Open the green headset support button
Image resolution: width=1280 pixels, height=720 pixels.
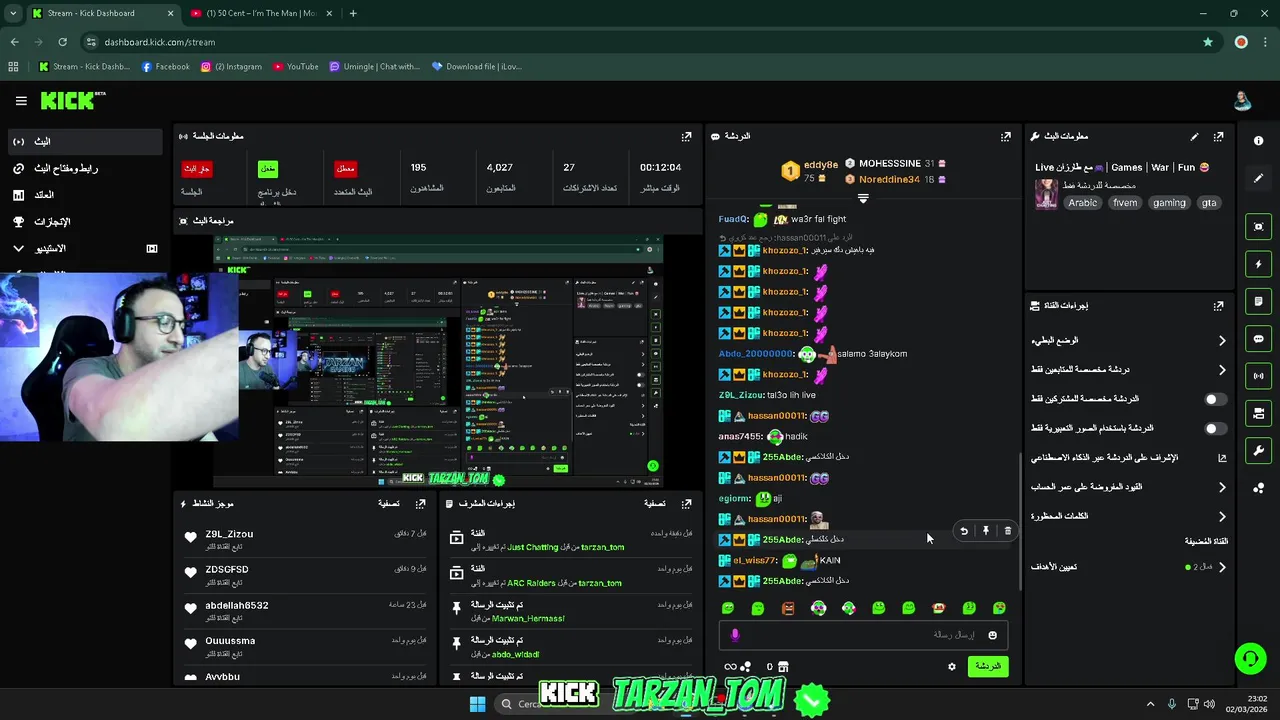[1250, 658]
